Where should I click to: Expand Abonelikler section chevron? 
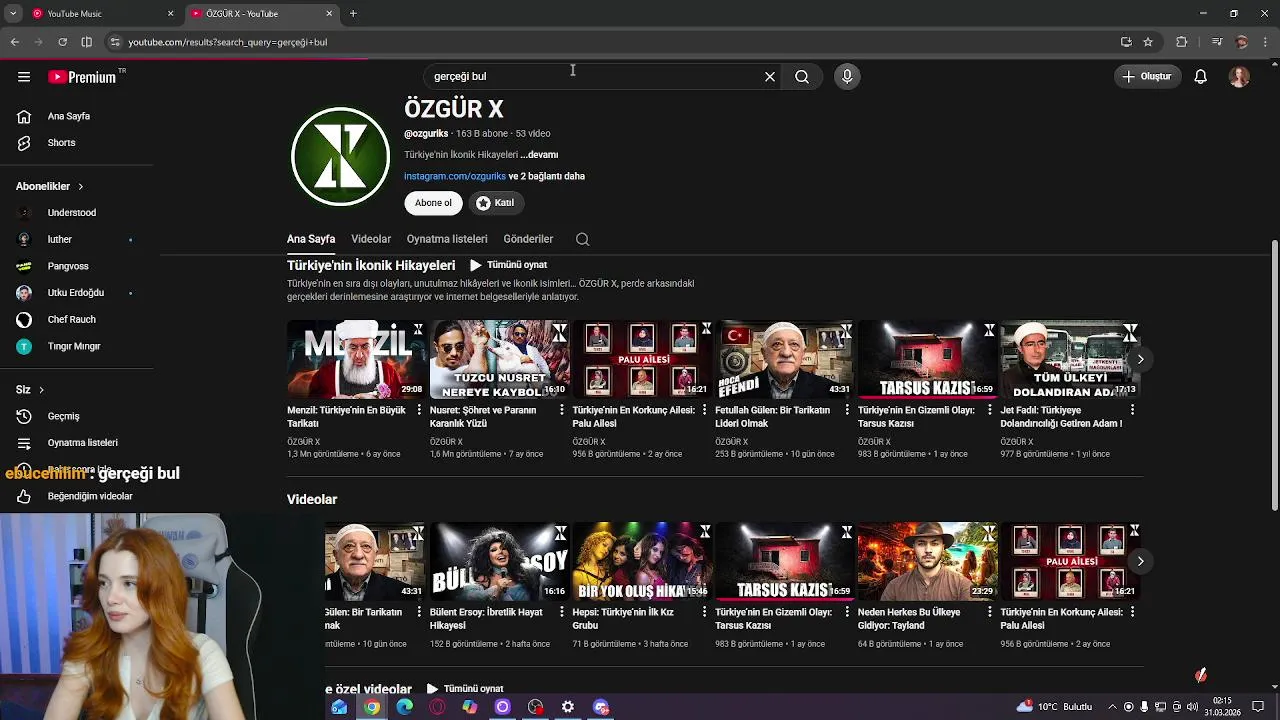(80, 187)
